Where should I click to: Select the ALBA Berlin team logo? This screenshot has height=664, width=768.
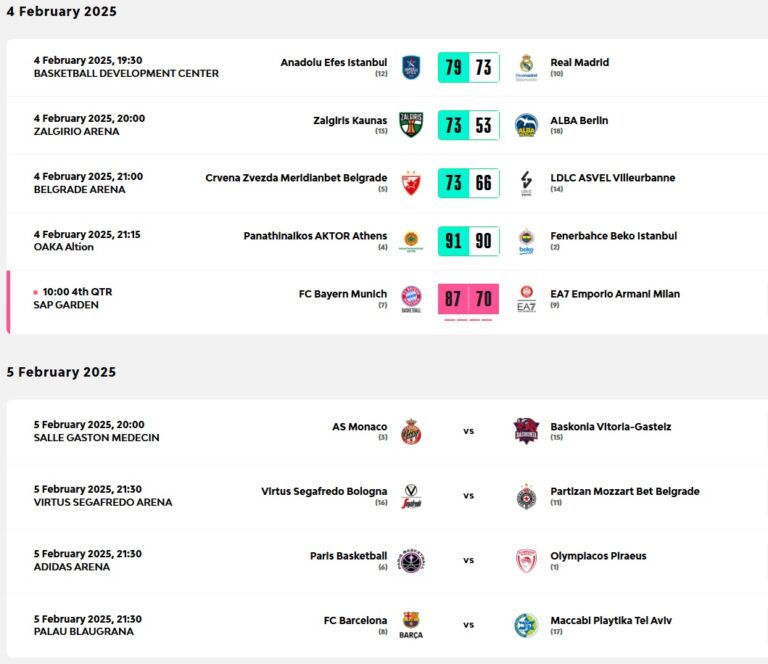(x=526, y=125)
